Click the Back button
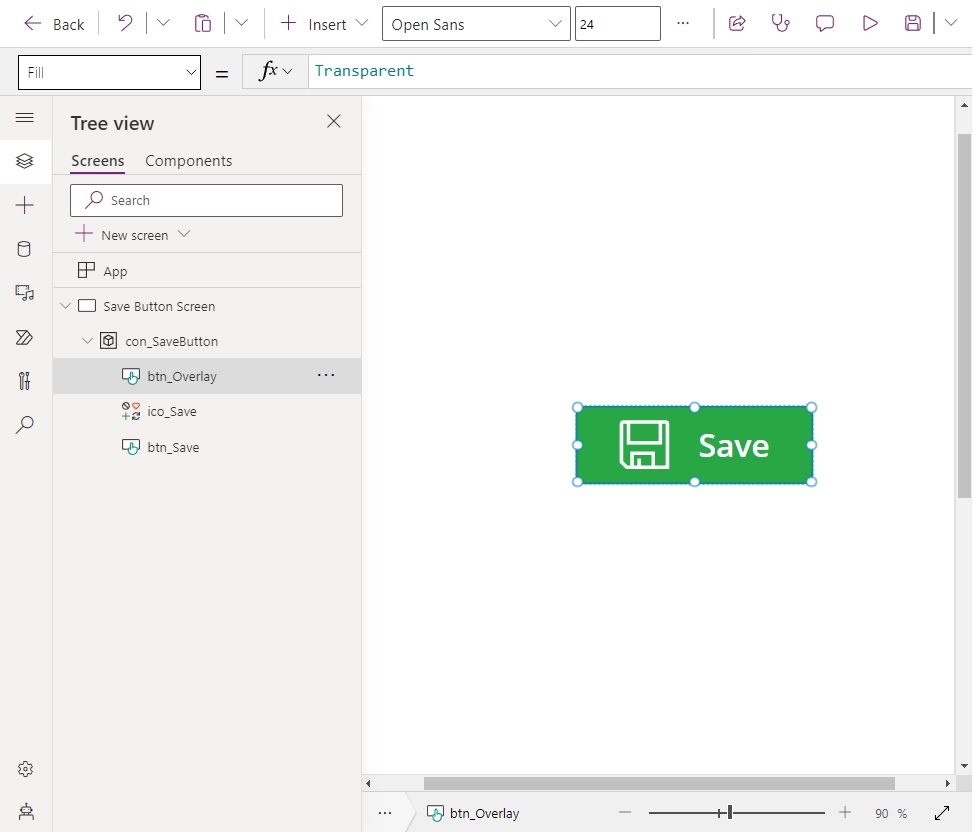The width and height of the screenshot is (974, 832). 54,23
